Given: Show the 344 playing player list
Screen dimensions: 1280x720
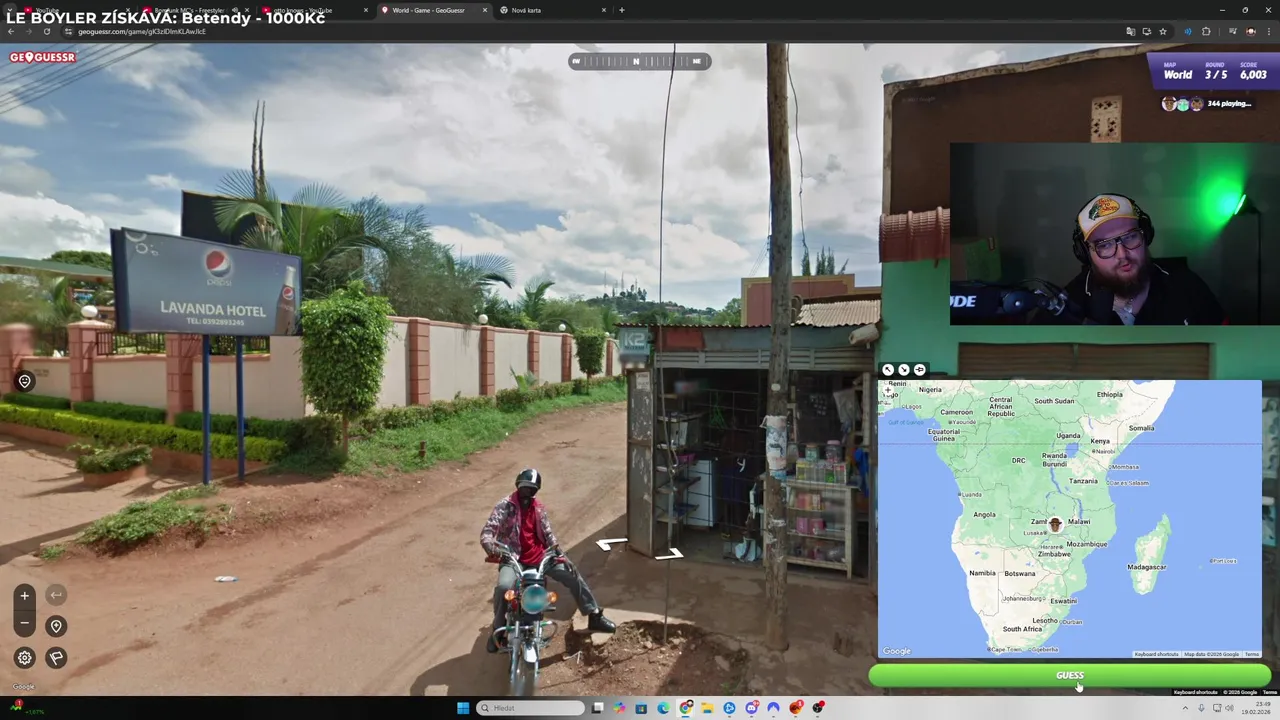Looking at the screenshot, I should pos(1206,103).
